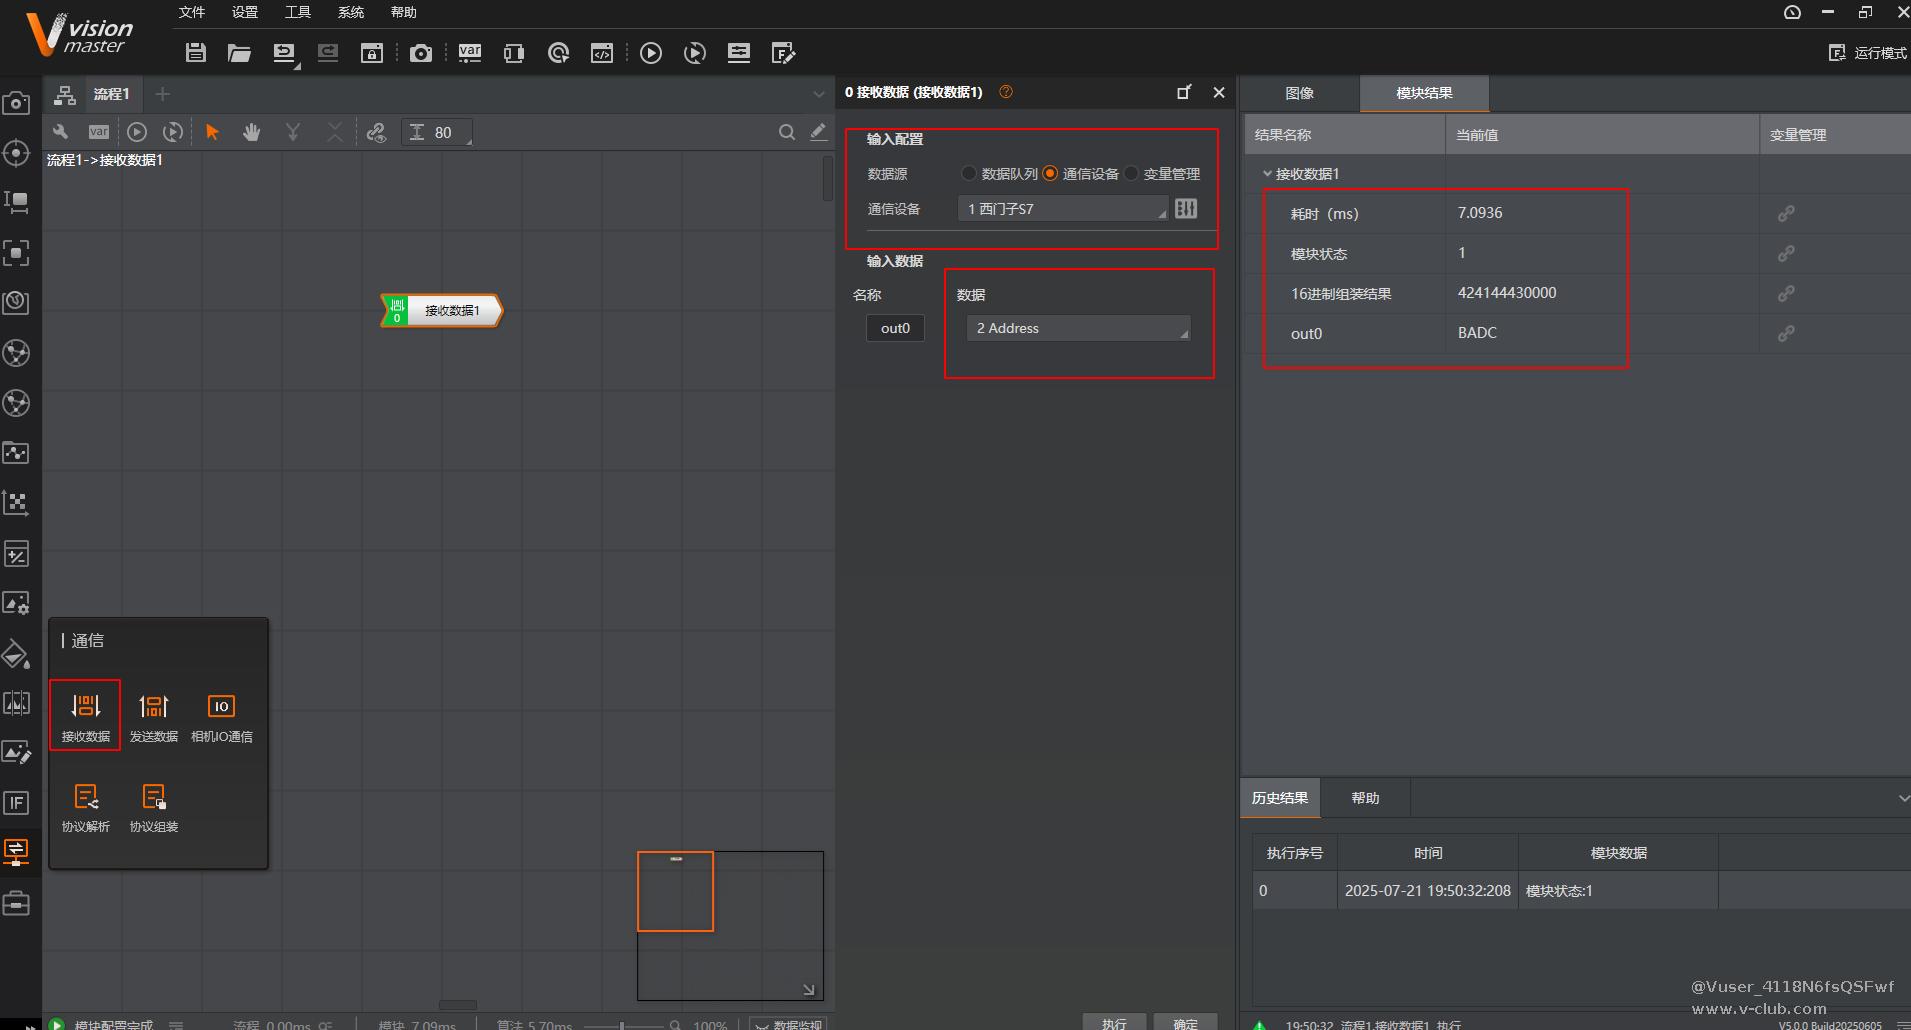Select the 接收数据1 module node
Image resolution: width=1911 pixels, height=1030 pixels.
tap(442, 311)
